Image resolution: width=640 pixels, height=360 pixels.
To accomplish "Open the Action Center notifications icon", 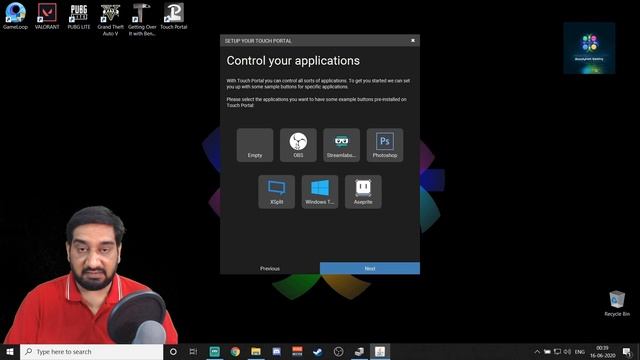I will coord(627,351).
